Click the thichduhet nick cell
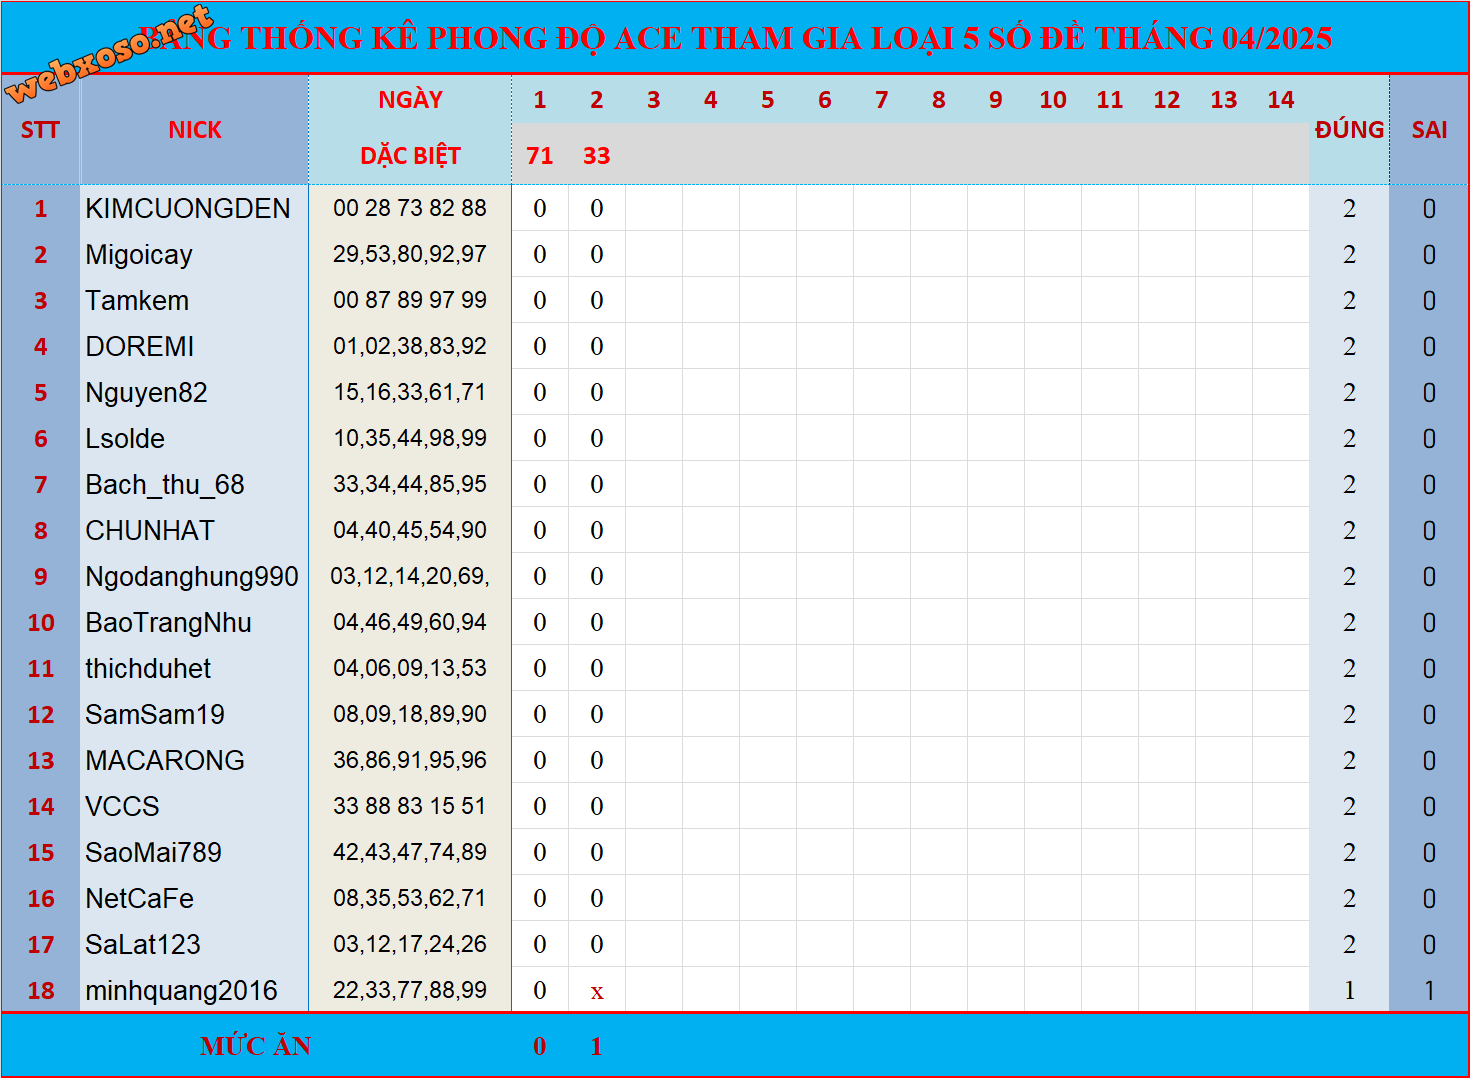Screen dimensions: 1470x1078 point(194,668)
